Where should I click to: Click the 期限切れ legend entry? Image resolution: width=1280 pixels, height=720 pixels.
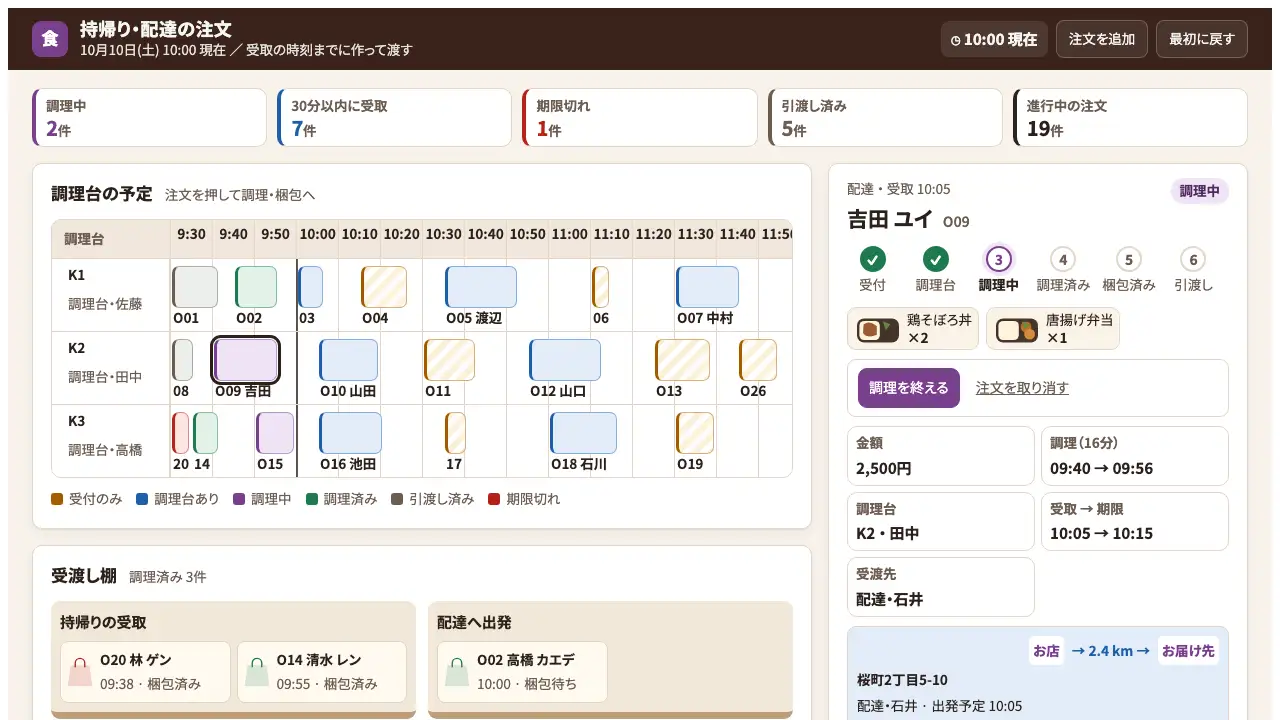point(524,499)
